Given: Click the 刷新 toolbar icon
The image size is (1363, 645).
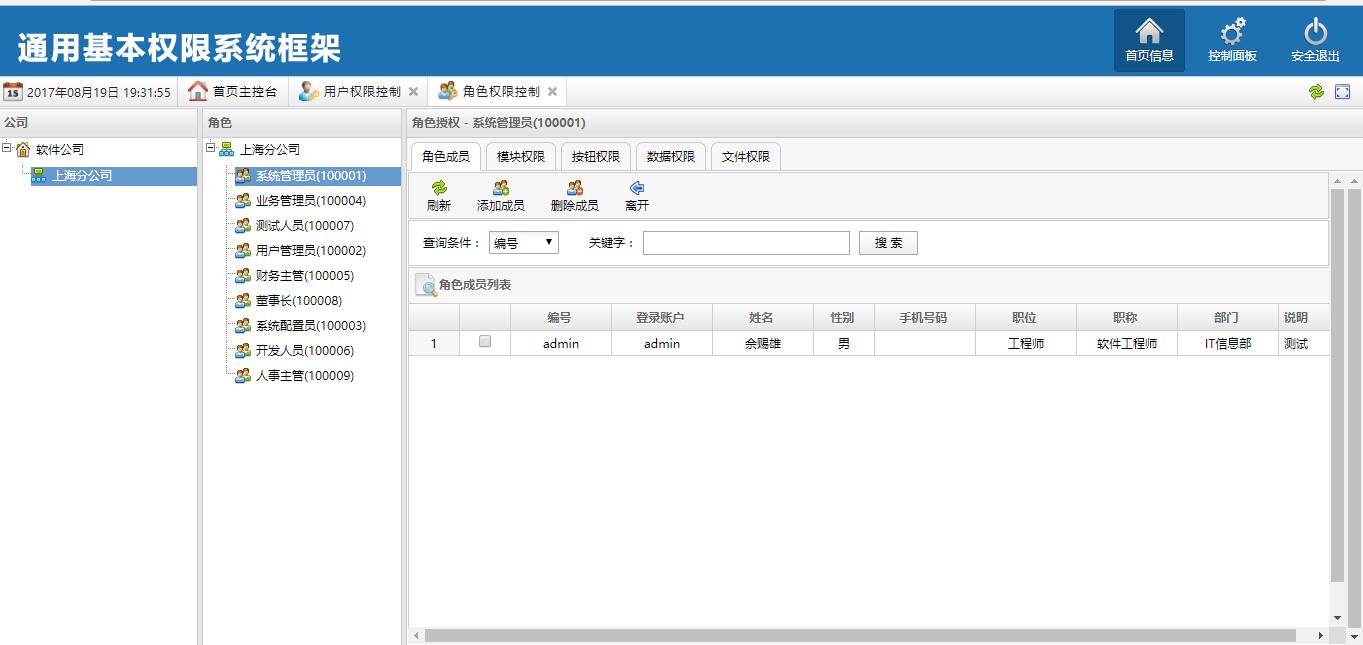Looking at the screenshot, I should coord(439,188).
